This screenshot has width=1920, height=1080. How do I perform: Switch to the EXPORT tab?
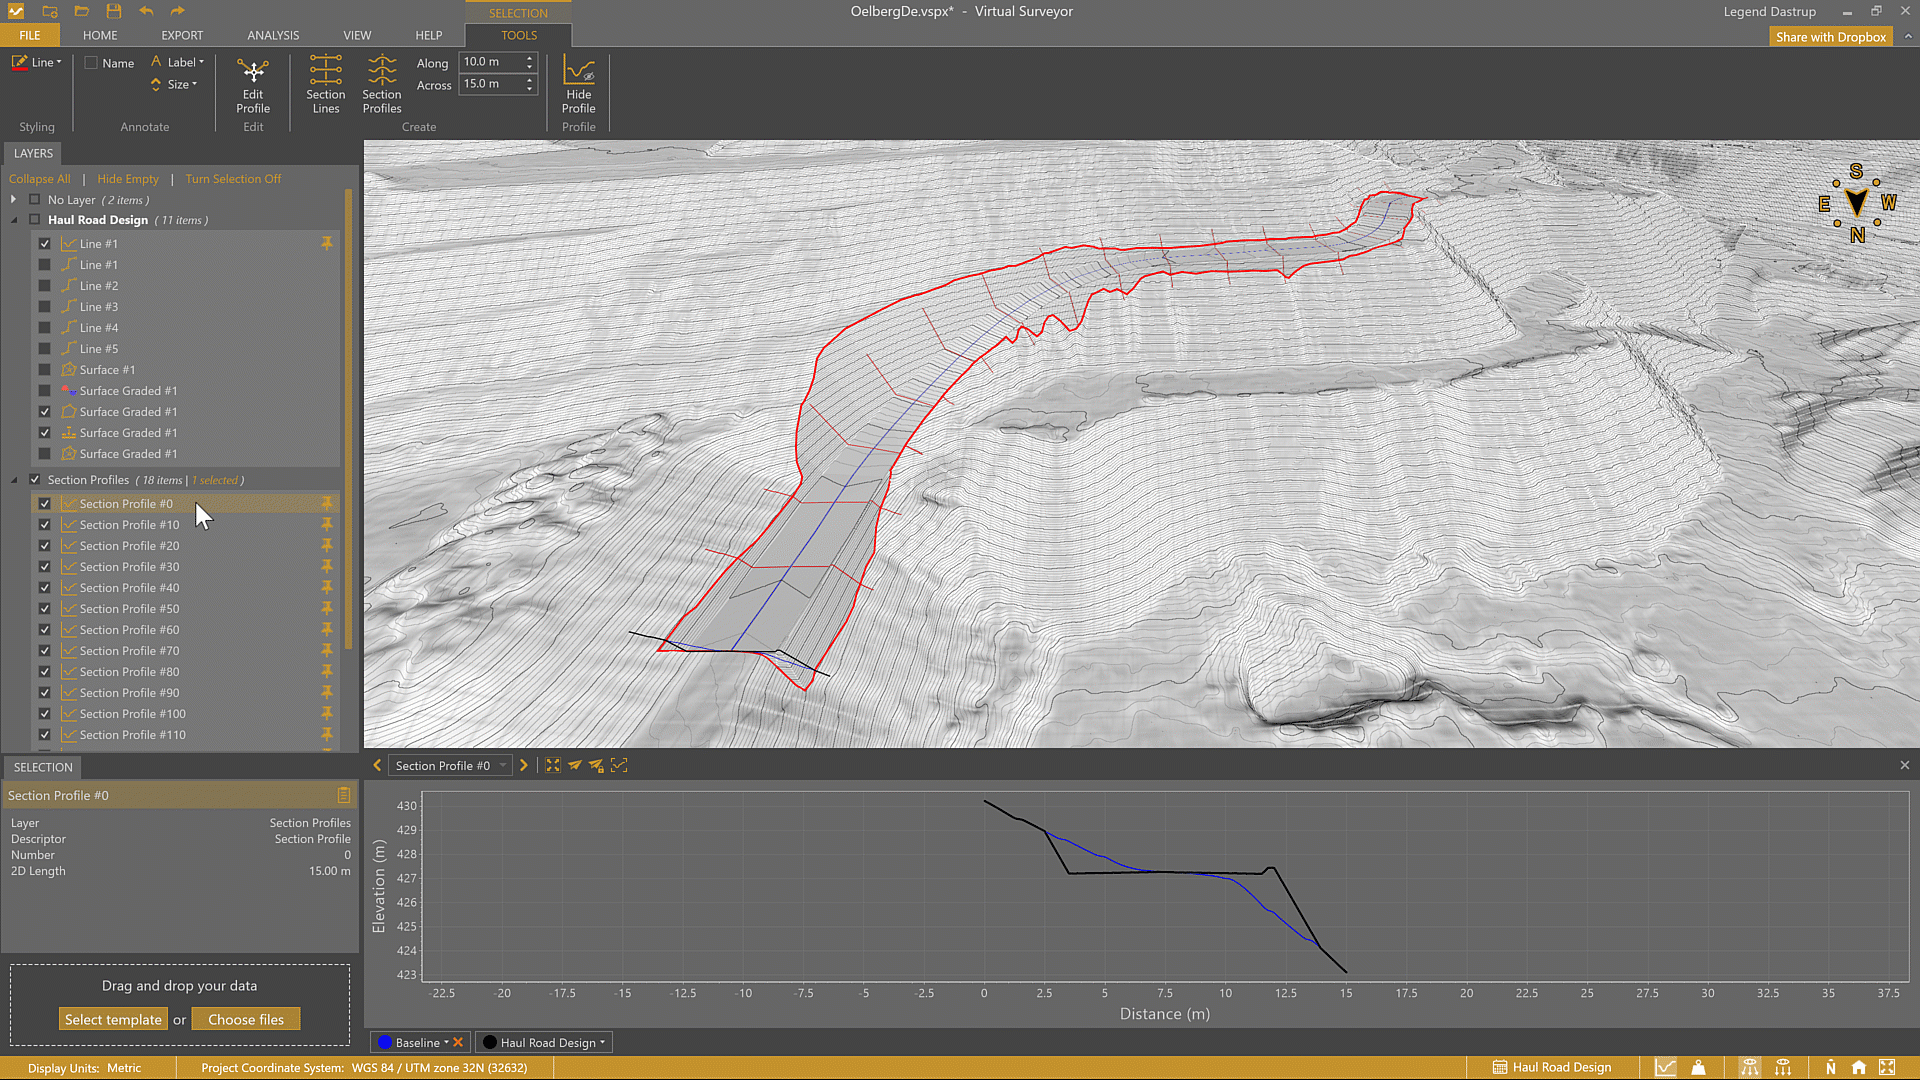pyautogui.click(x=182, y=35)
